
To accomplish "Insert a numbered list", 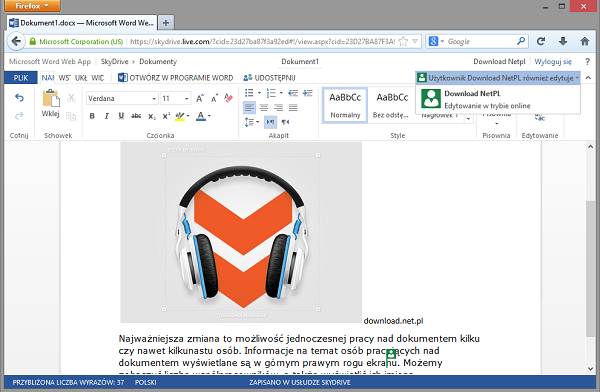I will point(271,93).
